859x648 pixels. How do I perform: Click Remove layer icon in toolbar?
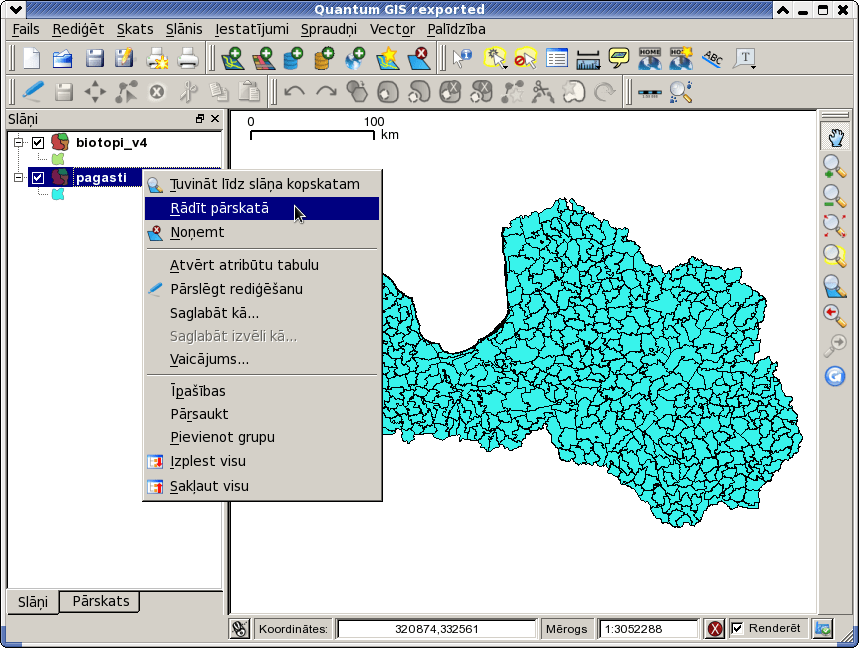(419, 58)
